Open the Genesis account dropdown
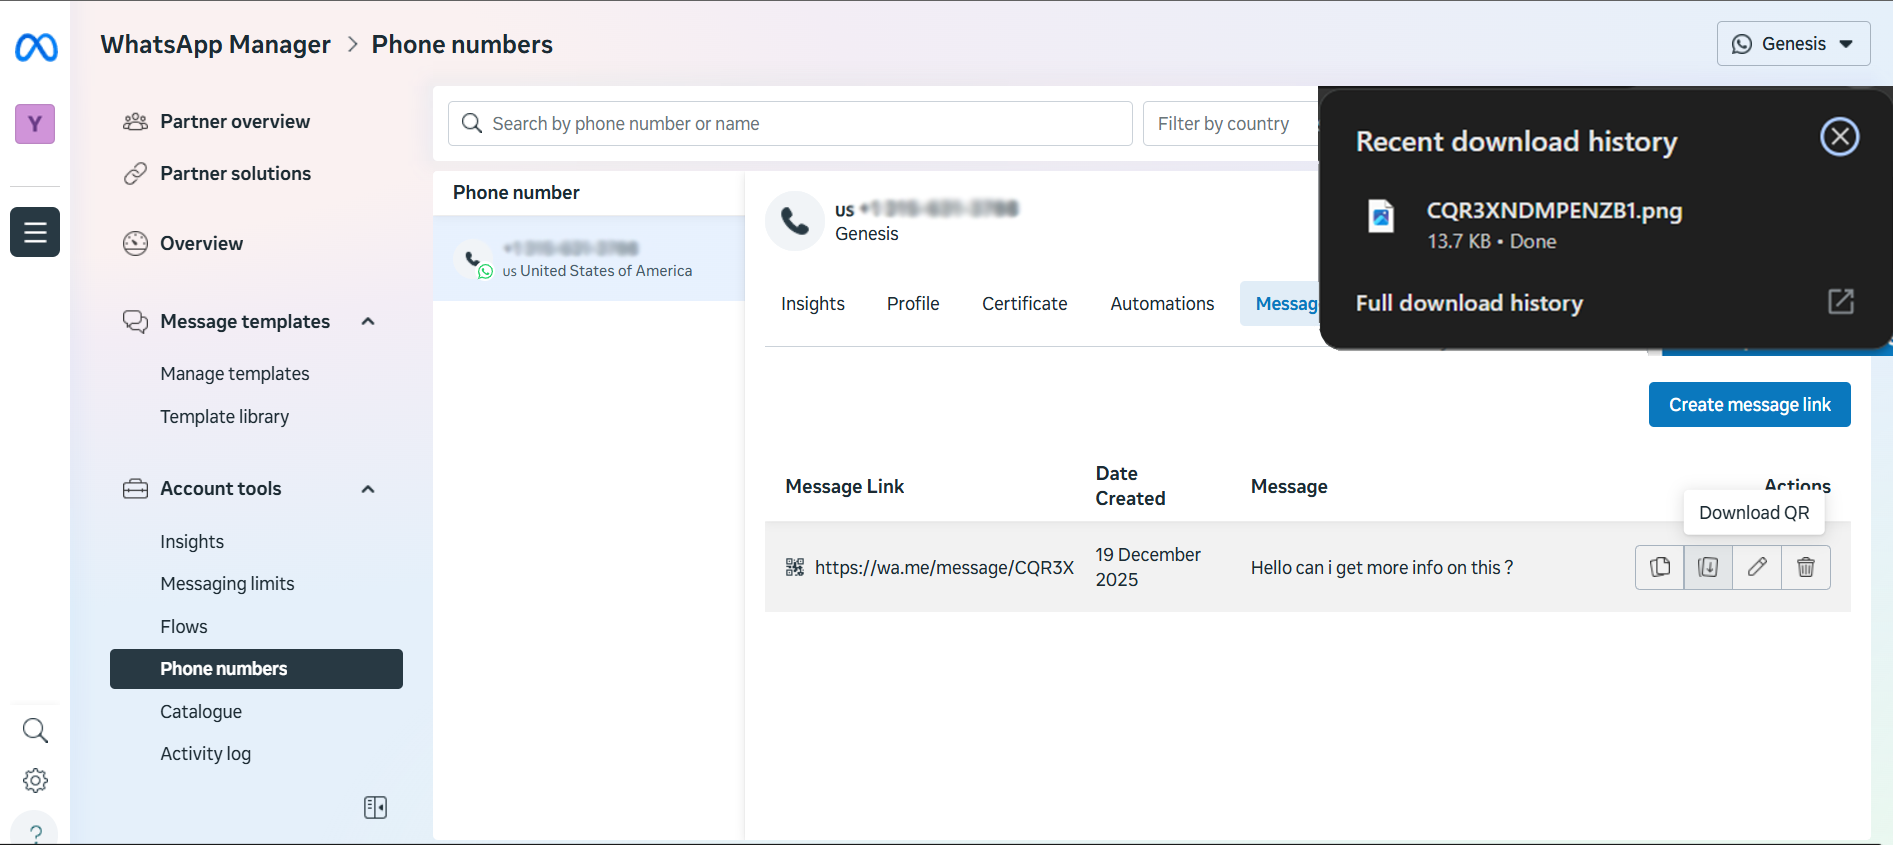 pyautogui.click(x=1793, y=44)
